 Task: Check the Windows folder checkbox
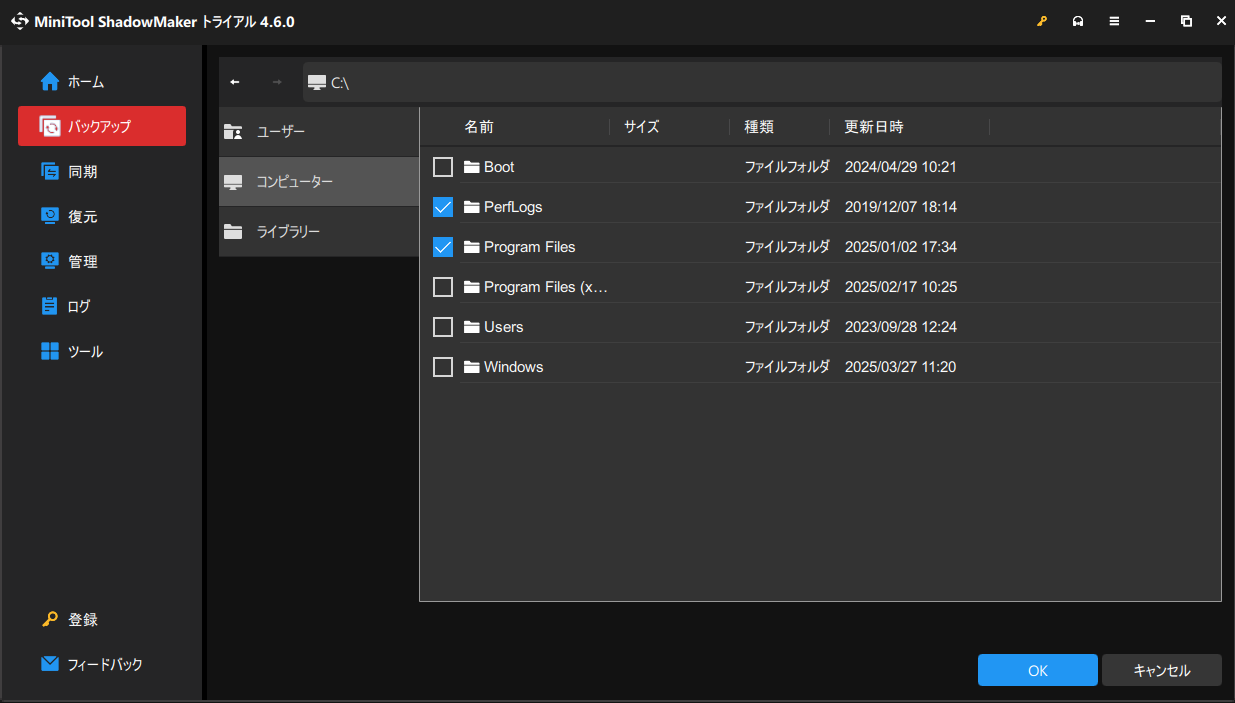click(x=443, y=367)
